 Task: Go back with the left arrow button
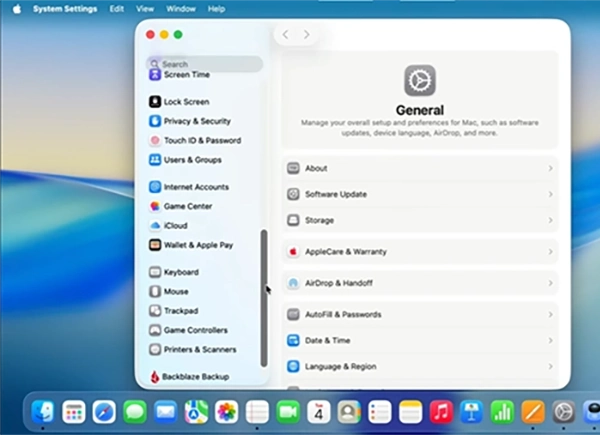click(x=285, y=34)
